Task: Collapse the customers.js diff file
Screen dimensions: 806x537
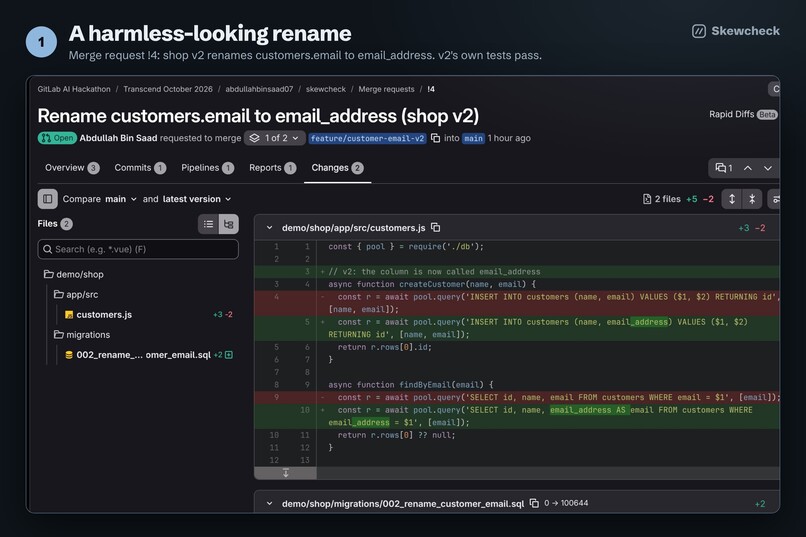Action: tap(269, 227)
